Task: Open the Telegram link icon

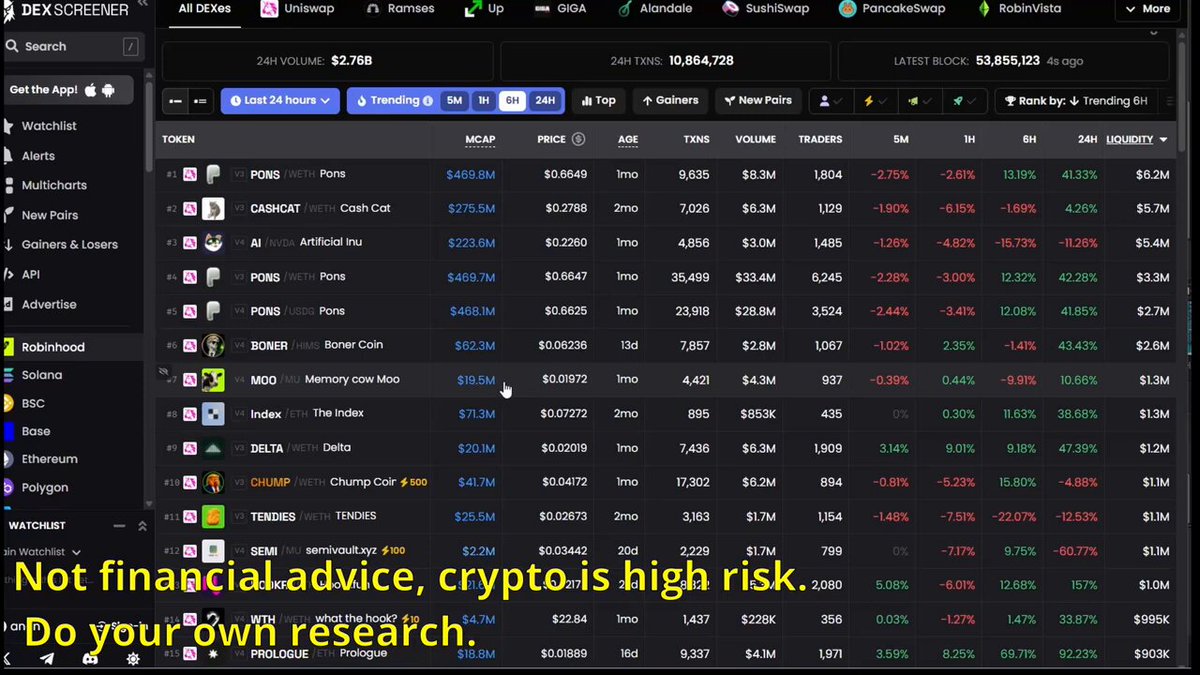Action: [x=47, y=659]
